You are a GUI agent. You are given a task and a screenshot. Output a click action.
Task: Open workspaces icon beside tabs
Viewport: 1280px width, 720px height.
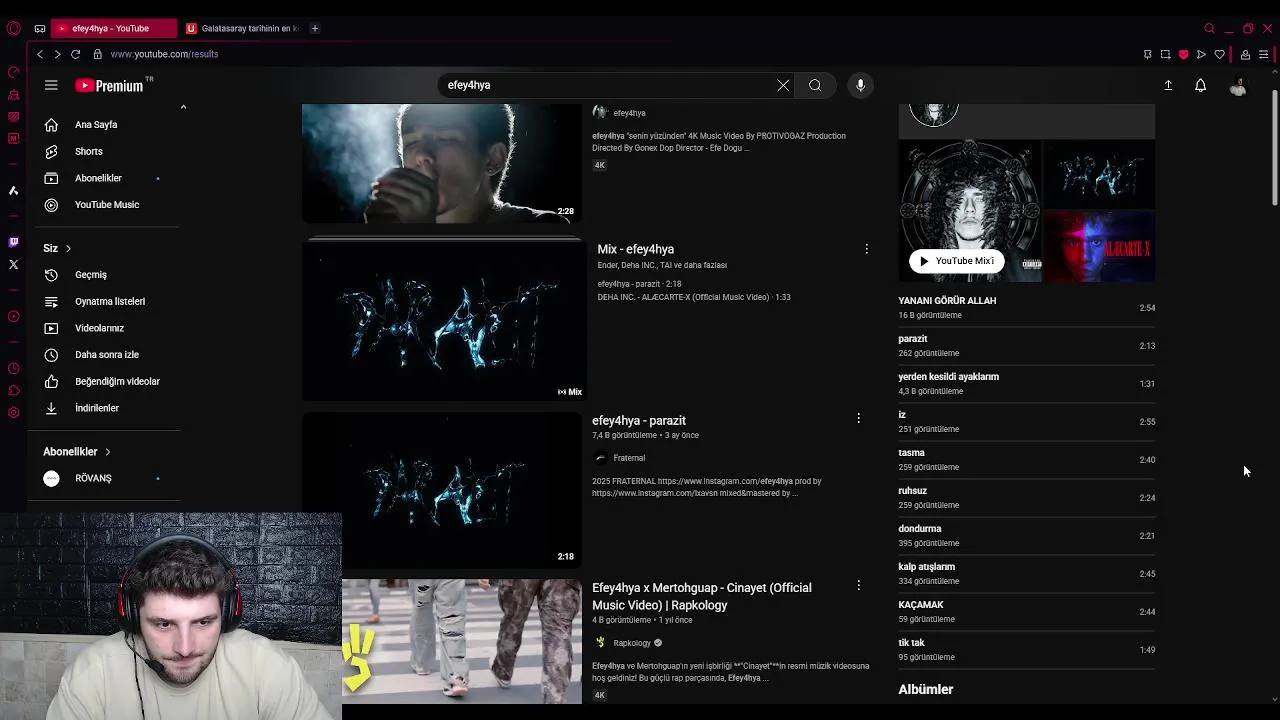click(39, 28)
